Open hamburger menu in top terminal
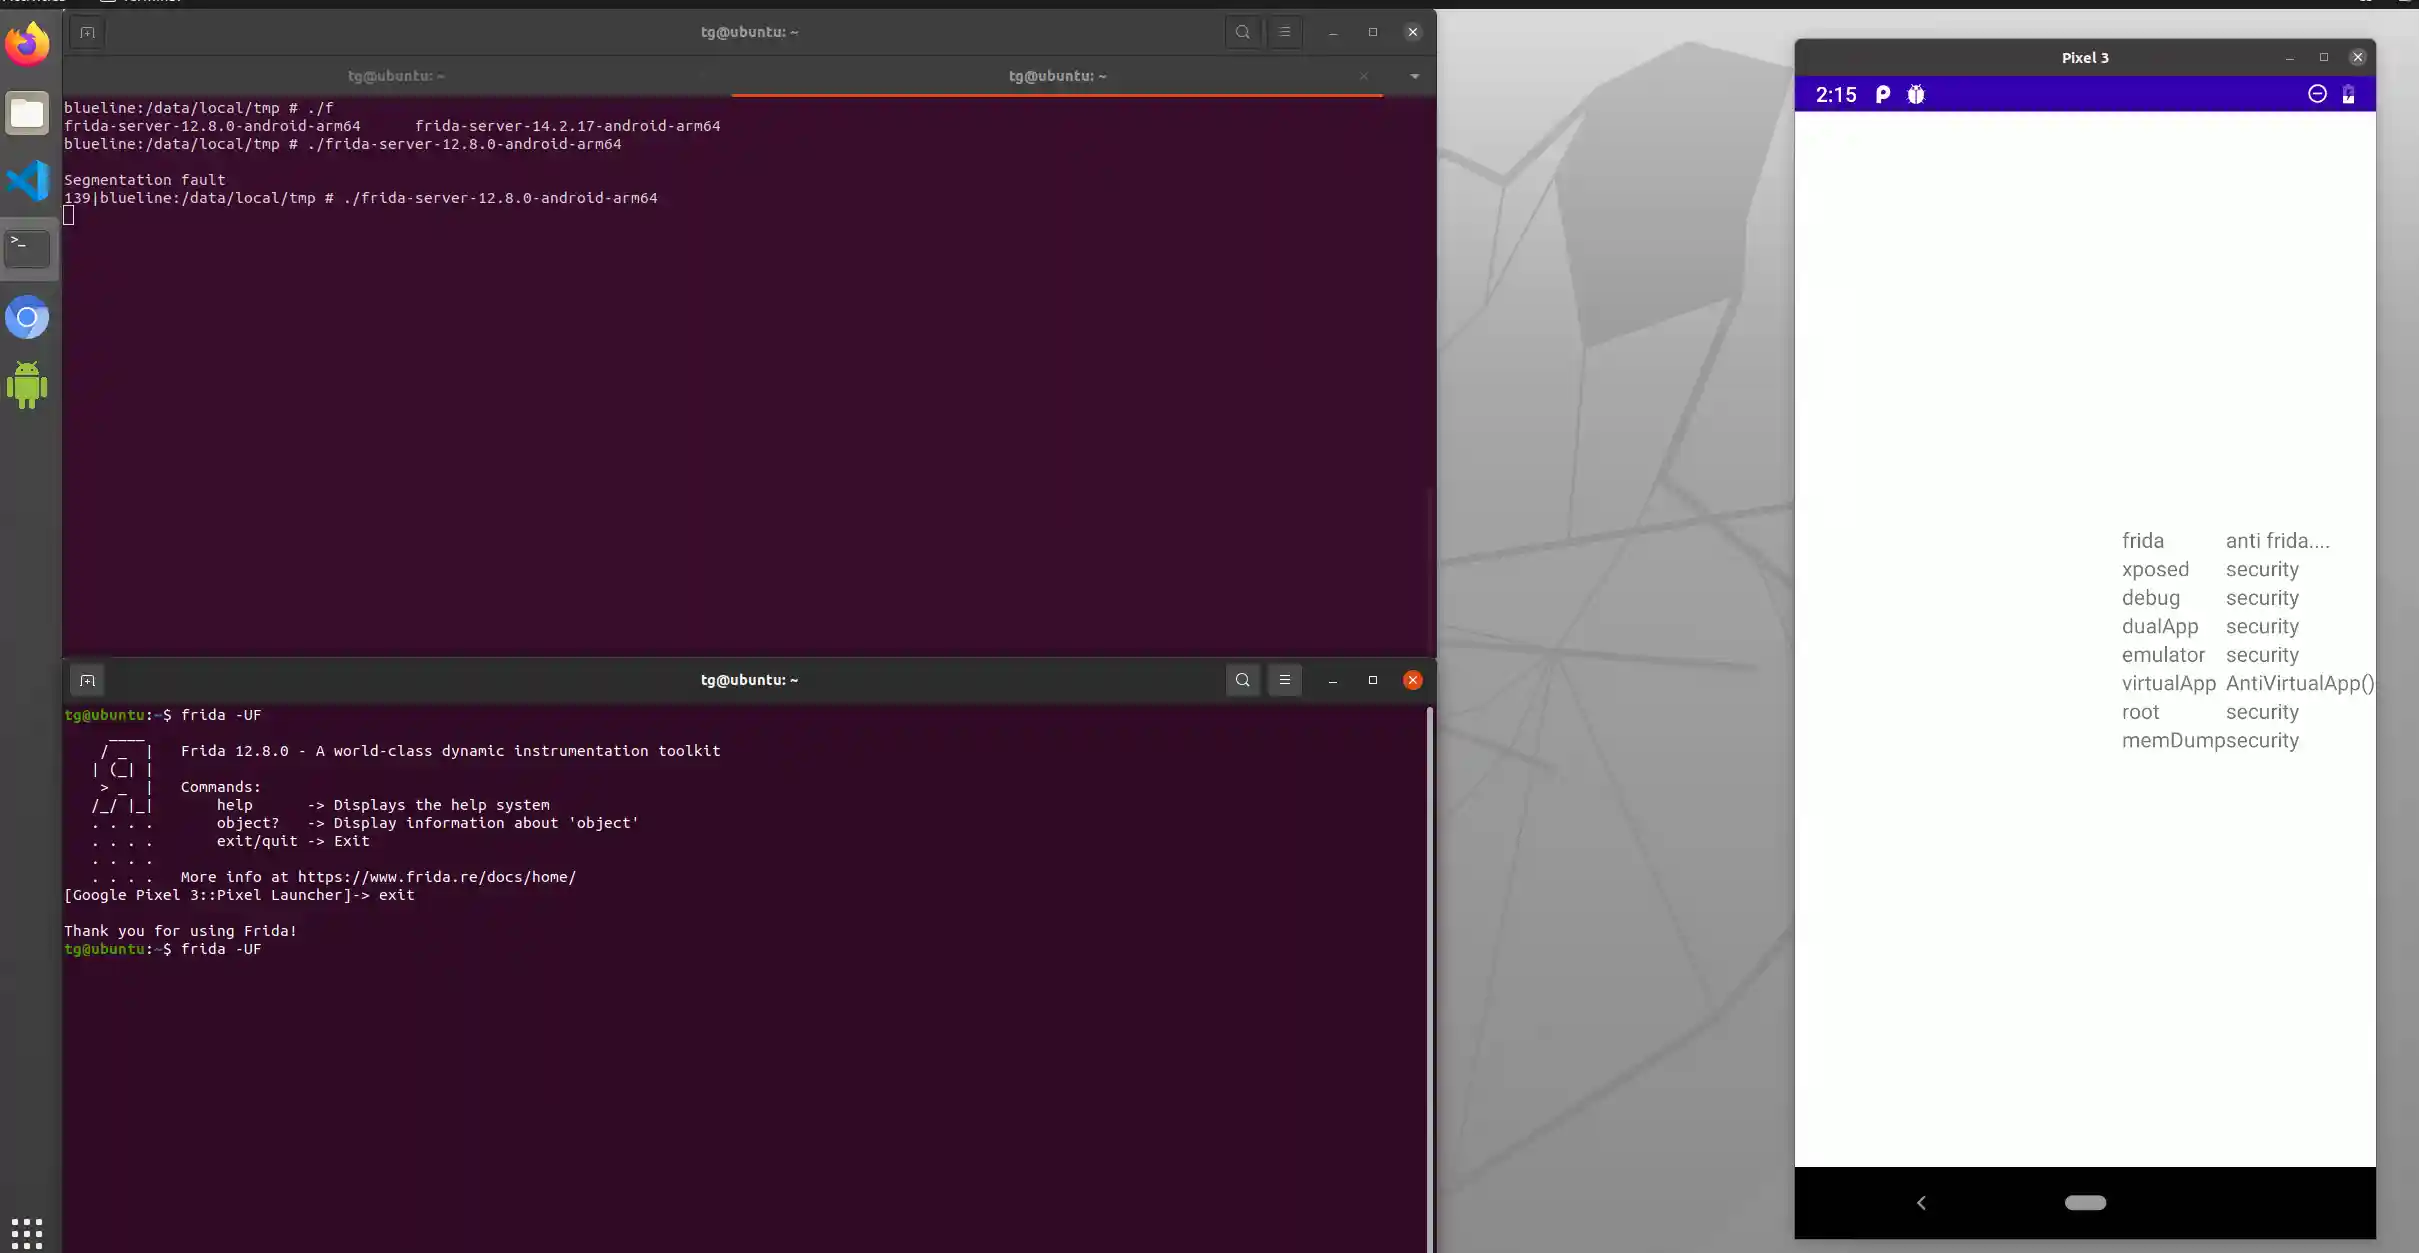The height and width of the screenshot is (1253, 2419). click(1284, 32)
